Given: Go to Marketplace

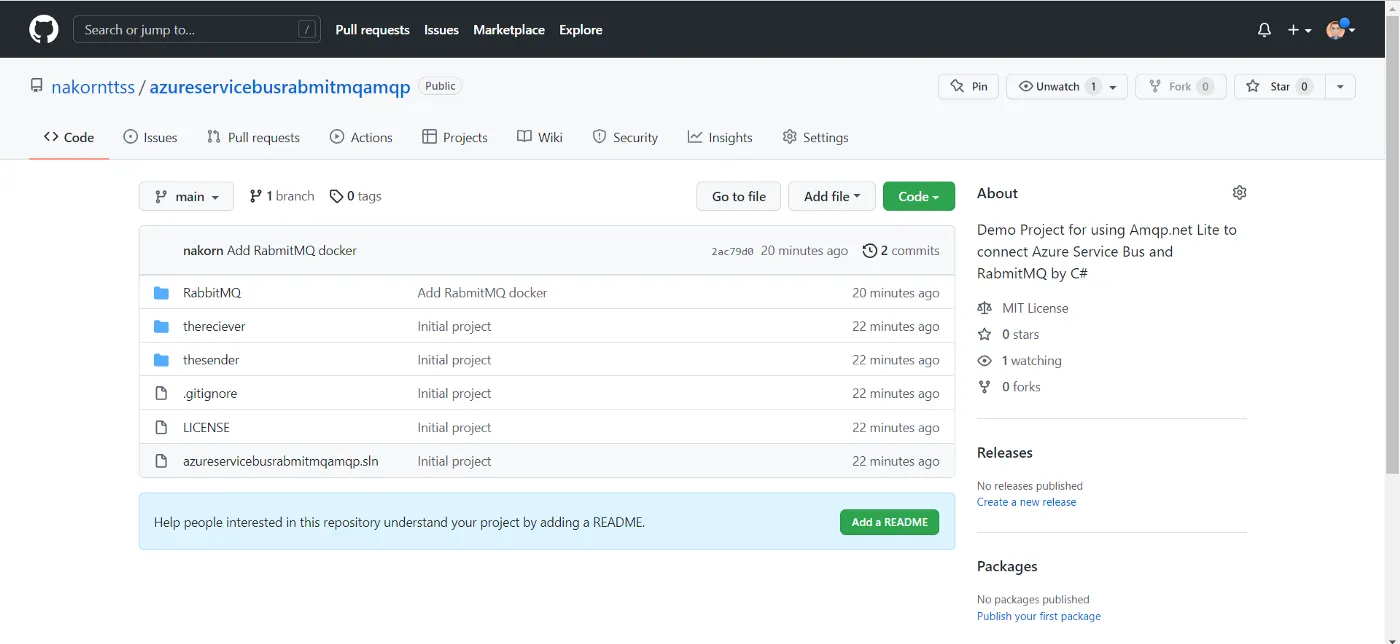Looking at the screenshot, I should pyautogui.click(x=509, y=30).
